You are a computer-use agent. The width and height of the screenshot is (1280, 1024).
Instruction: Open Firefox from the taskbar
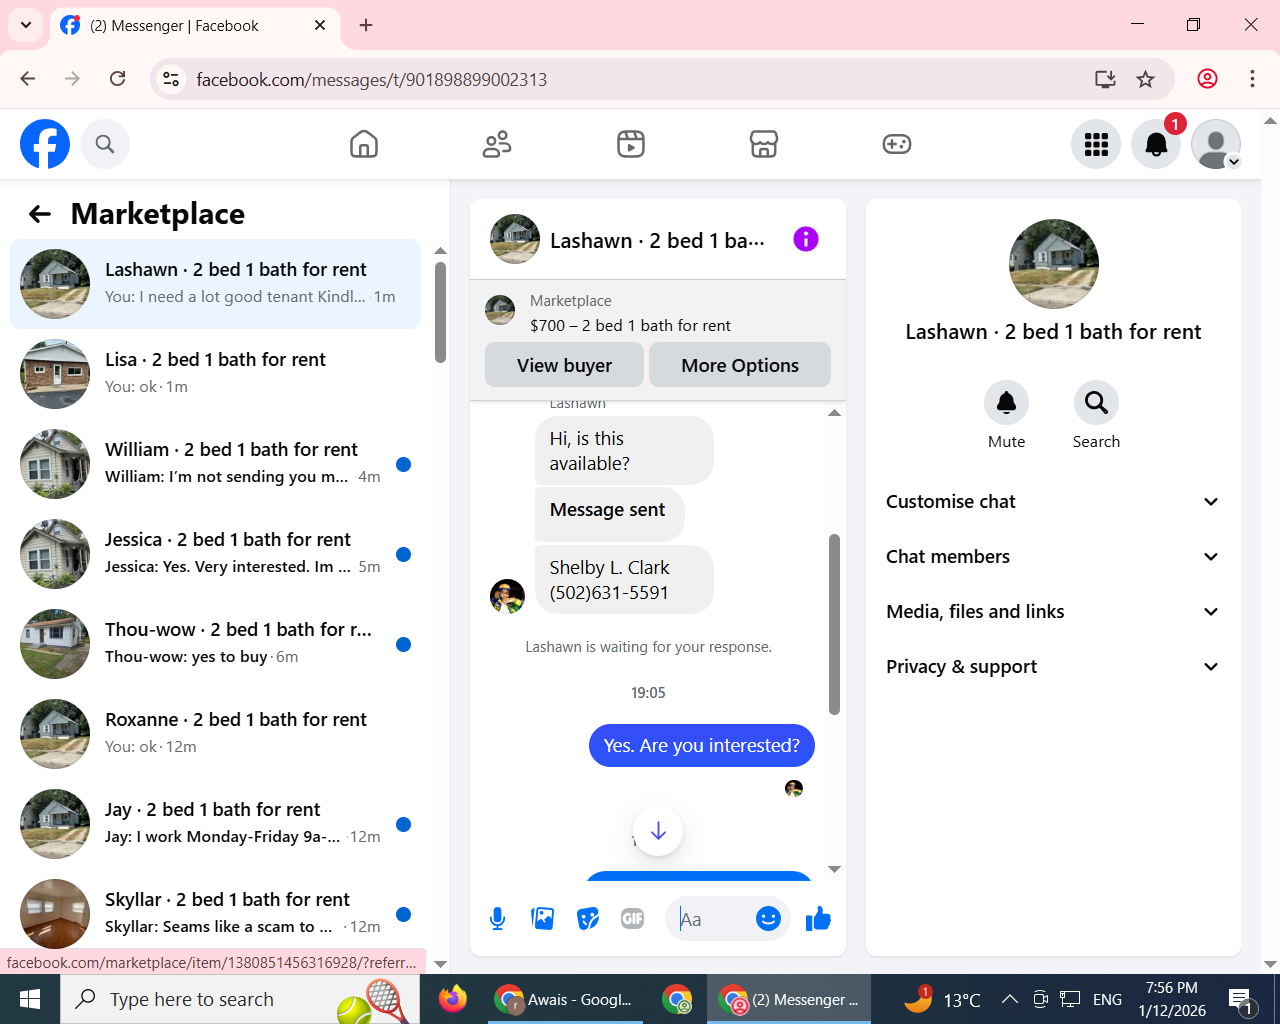[453, 999]
